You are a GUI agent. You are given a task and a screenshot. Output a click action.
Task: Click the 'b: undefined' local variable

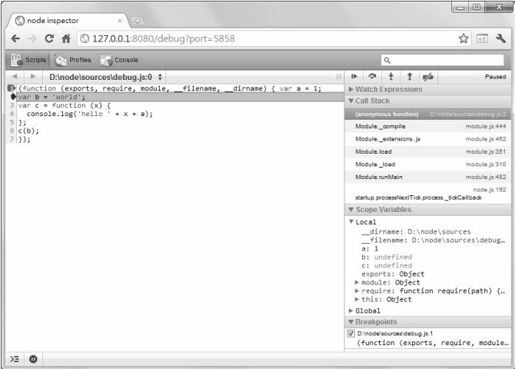[x=387, y=257]
